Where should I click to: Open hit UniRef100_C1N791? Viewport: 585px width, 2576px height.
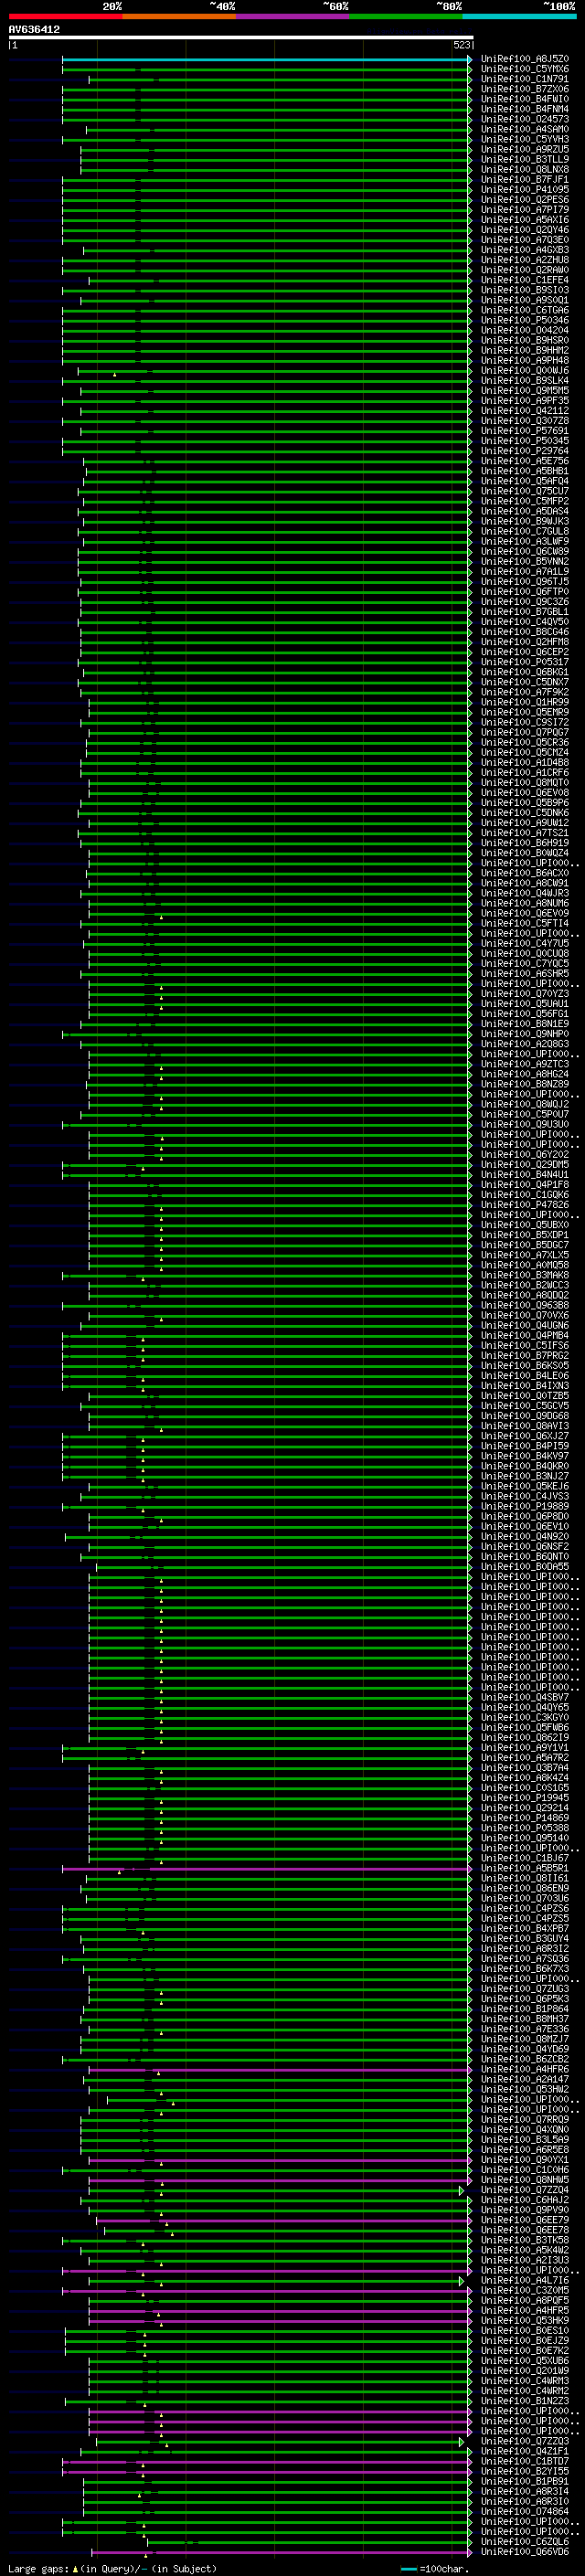point(525,79)
